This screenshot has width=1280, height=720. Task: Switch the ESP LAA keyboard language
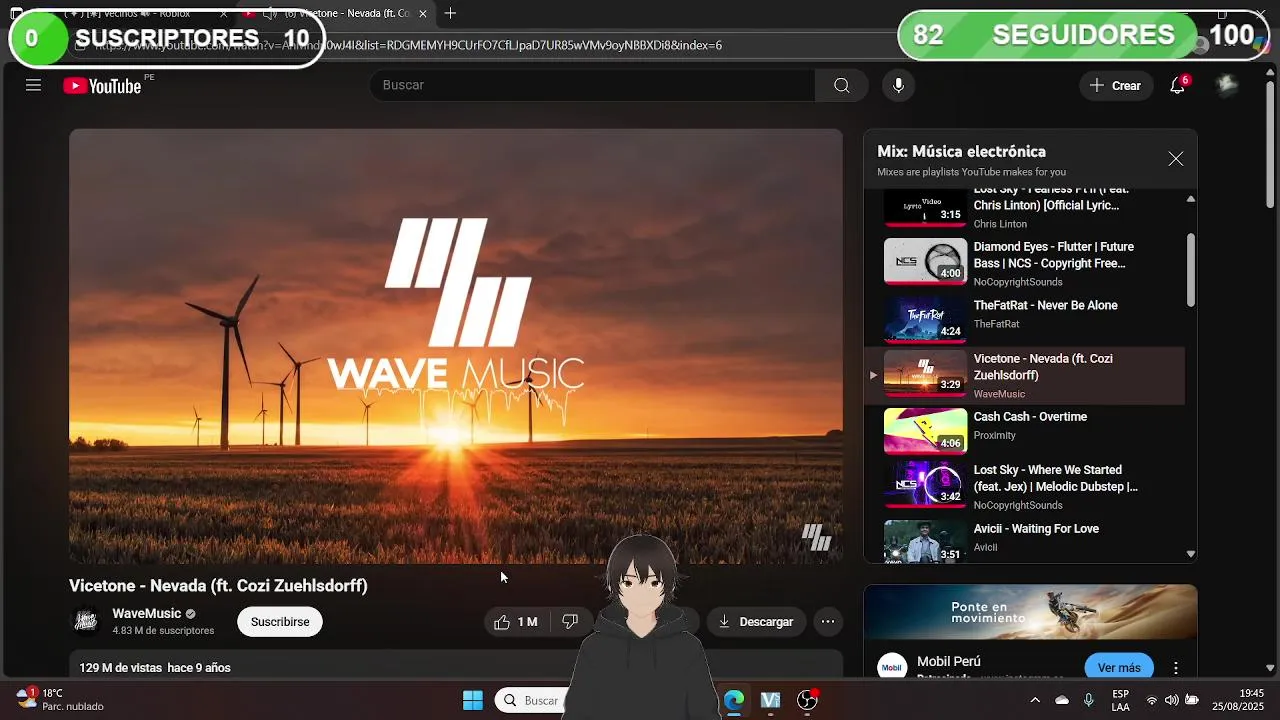click(x=1121, y=700)
